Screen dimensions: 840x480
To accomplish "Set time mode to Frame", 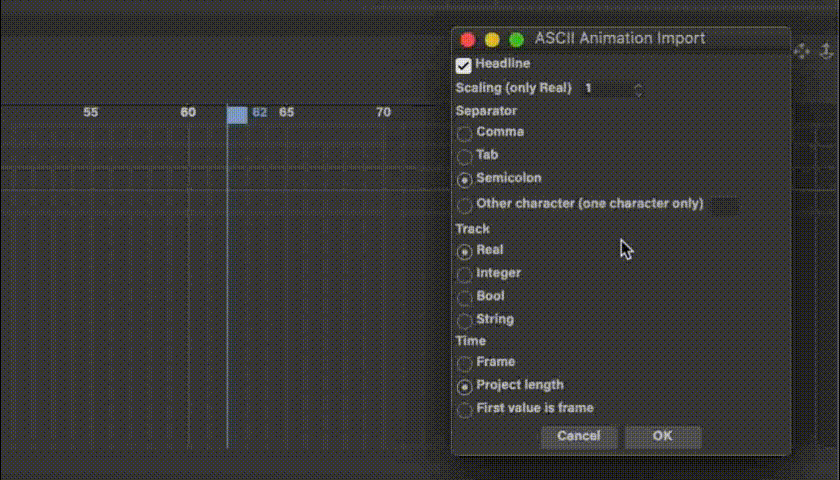I will tap(464, 363).
